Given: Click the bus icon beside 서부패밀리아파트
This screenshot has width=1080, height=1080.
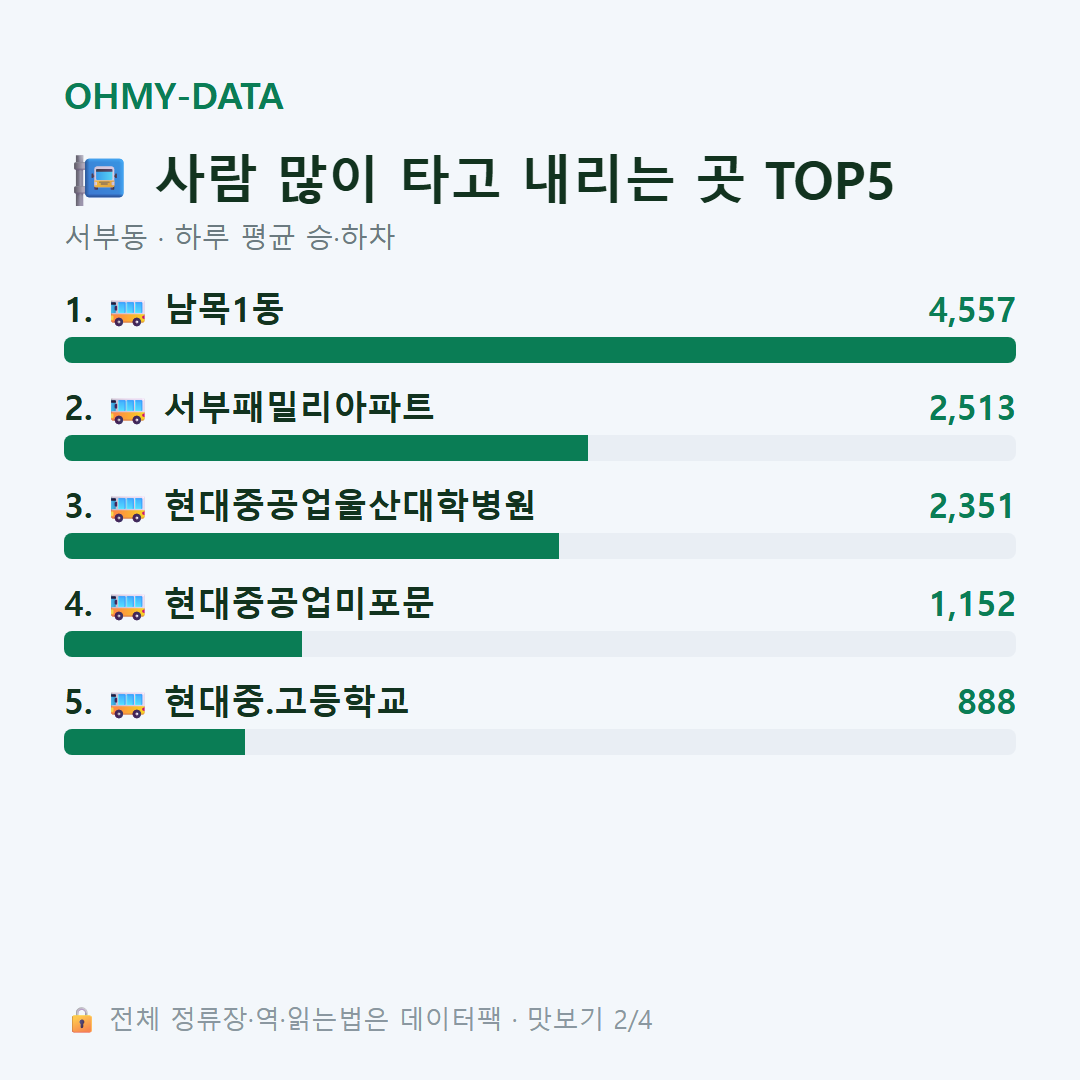Looking at the screenshot, I should pyautogui.click(x=127, y=411).
